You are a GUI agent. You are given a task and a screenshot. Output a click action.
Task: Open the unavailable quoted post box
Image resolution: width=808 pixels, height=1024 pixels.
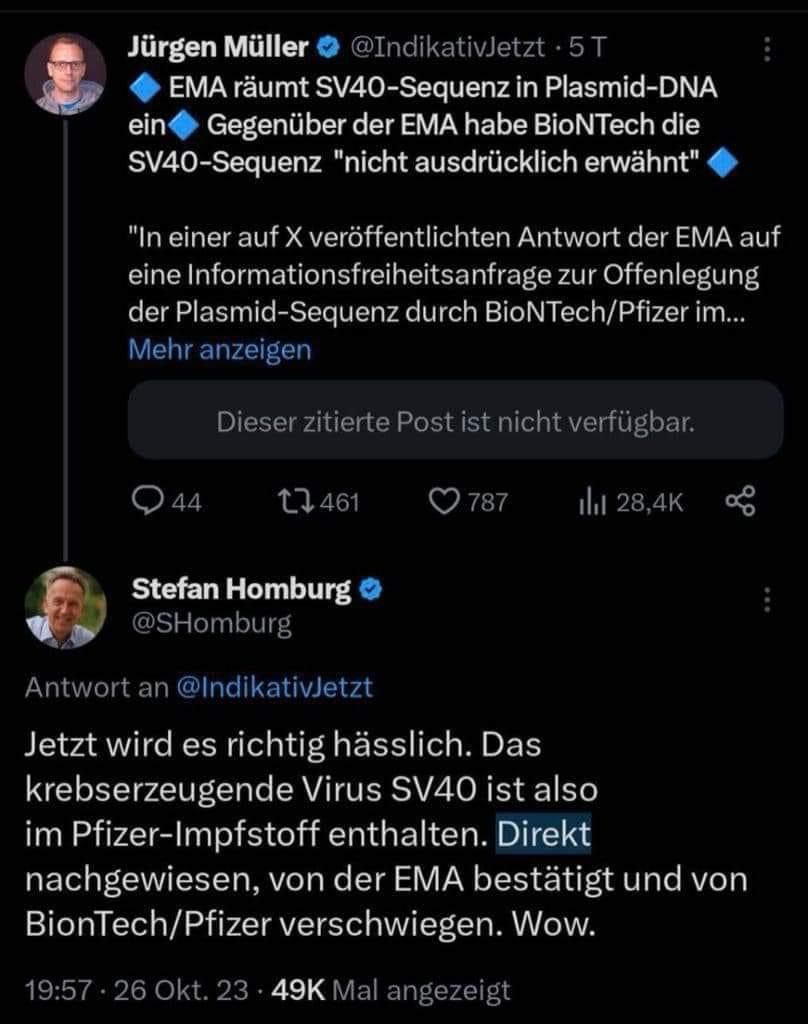pos(455,422)
